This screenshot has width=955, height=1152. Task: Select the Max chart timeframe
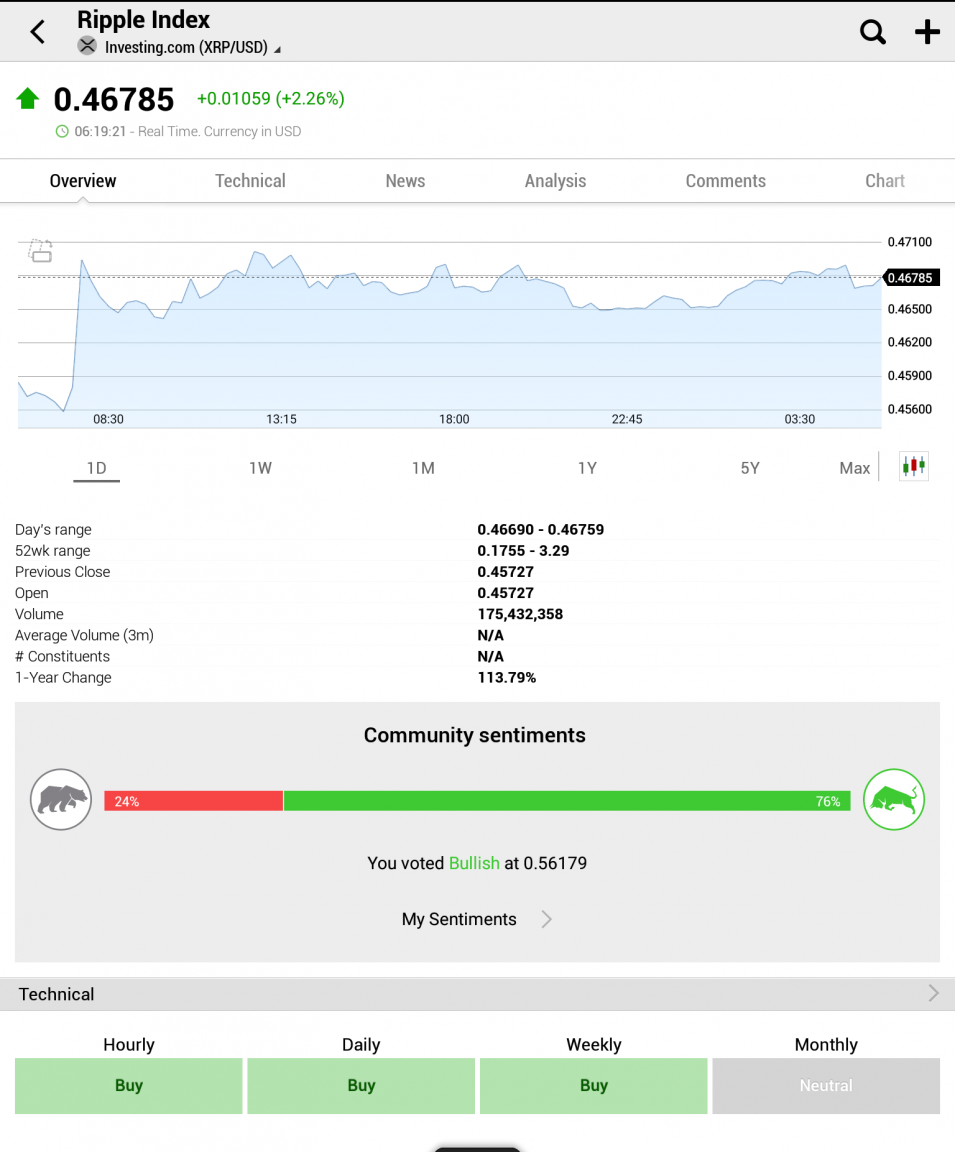click(854, 468)
